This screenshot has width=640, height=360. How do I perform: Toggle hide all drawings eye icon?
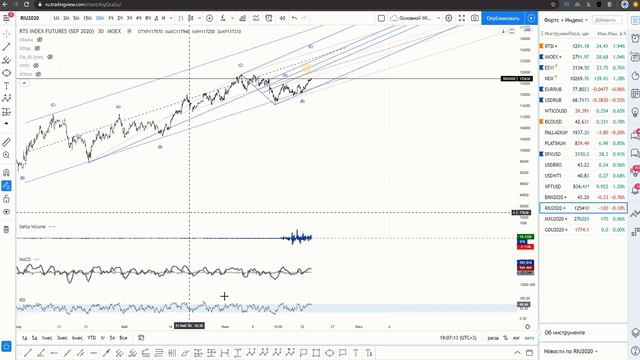point(6,212)
